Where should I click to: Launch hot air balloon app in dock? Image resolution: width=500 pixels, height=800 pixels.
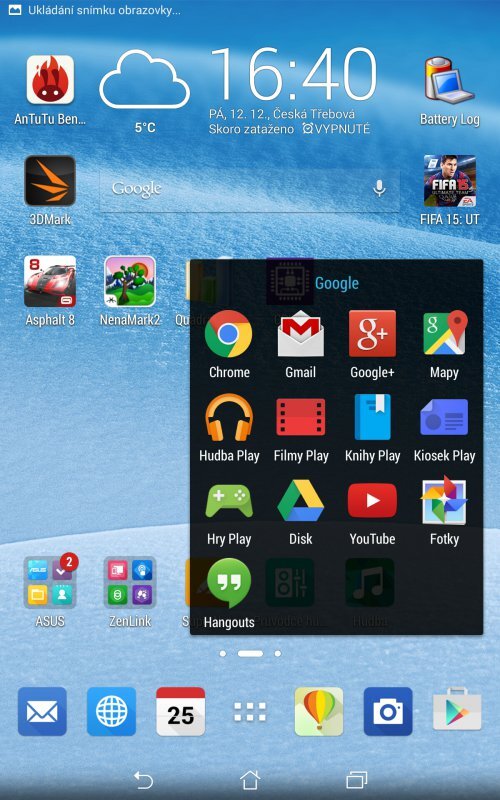click(319, 711)
